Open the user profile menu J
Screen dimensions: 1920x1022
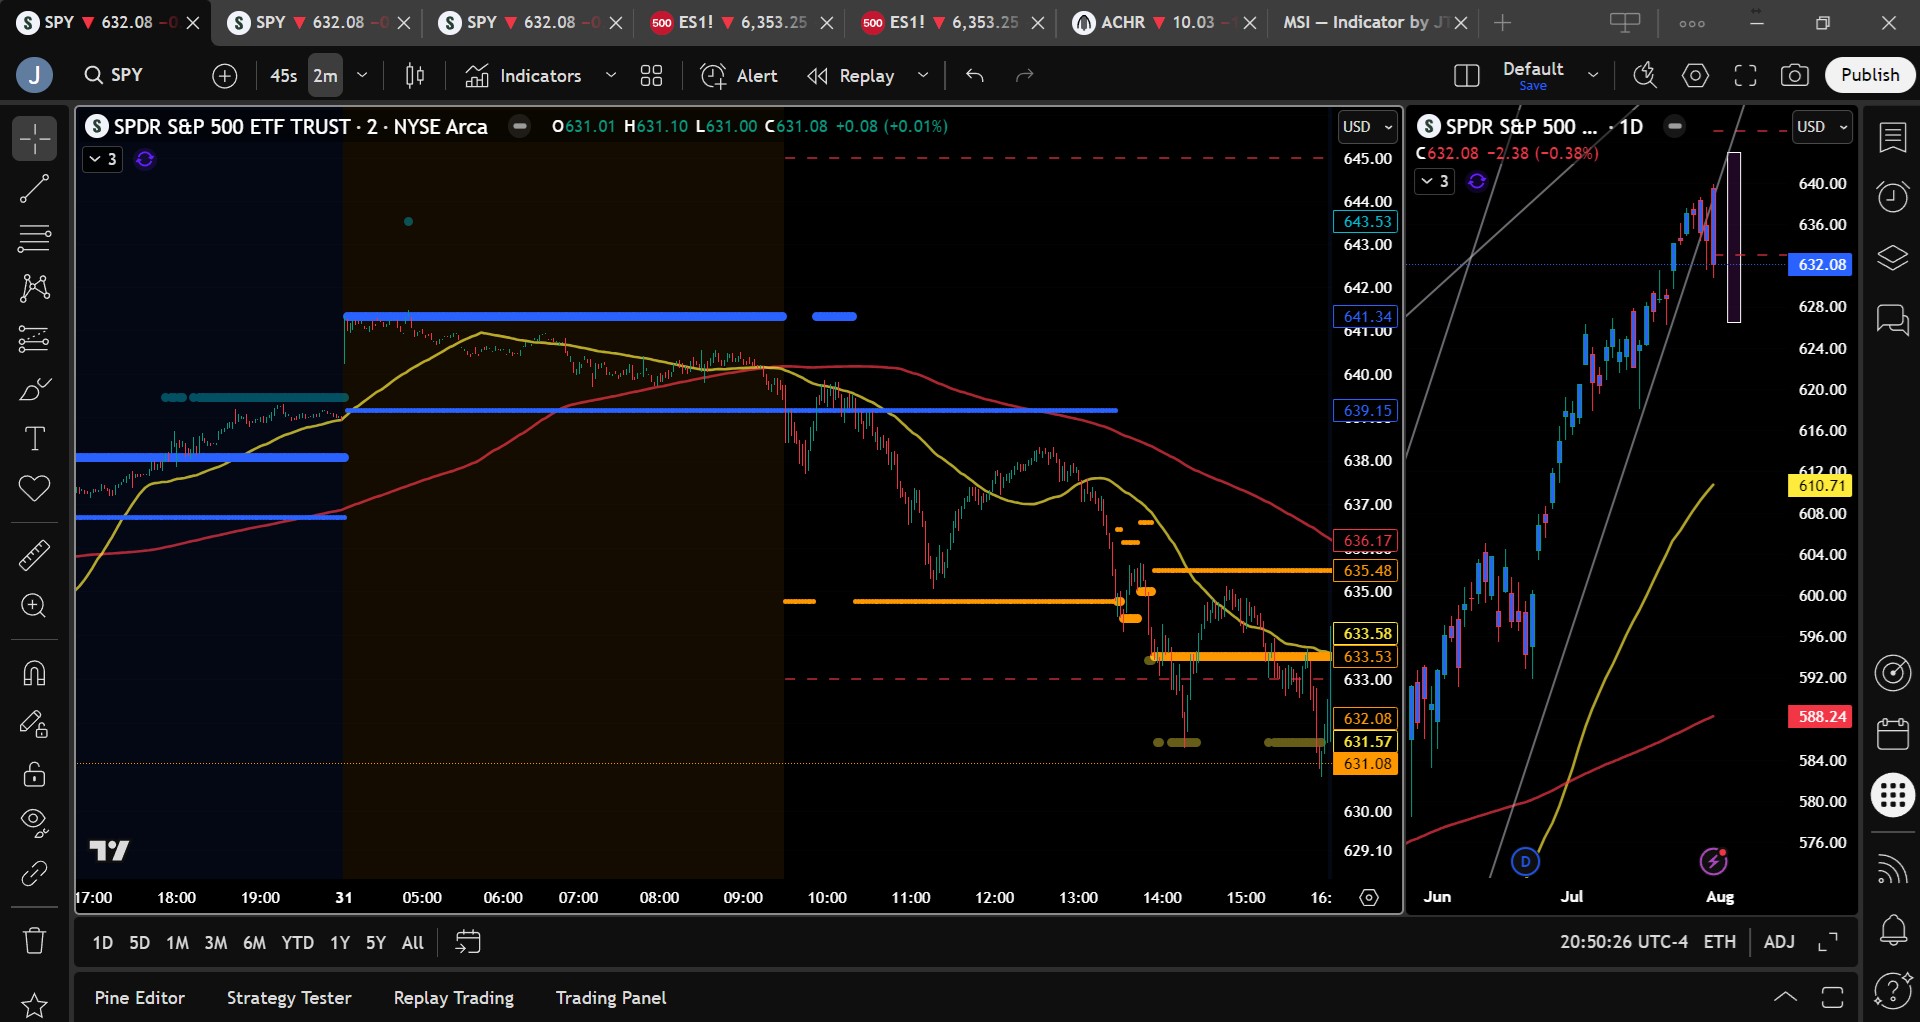point(34,75)
